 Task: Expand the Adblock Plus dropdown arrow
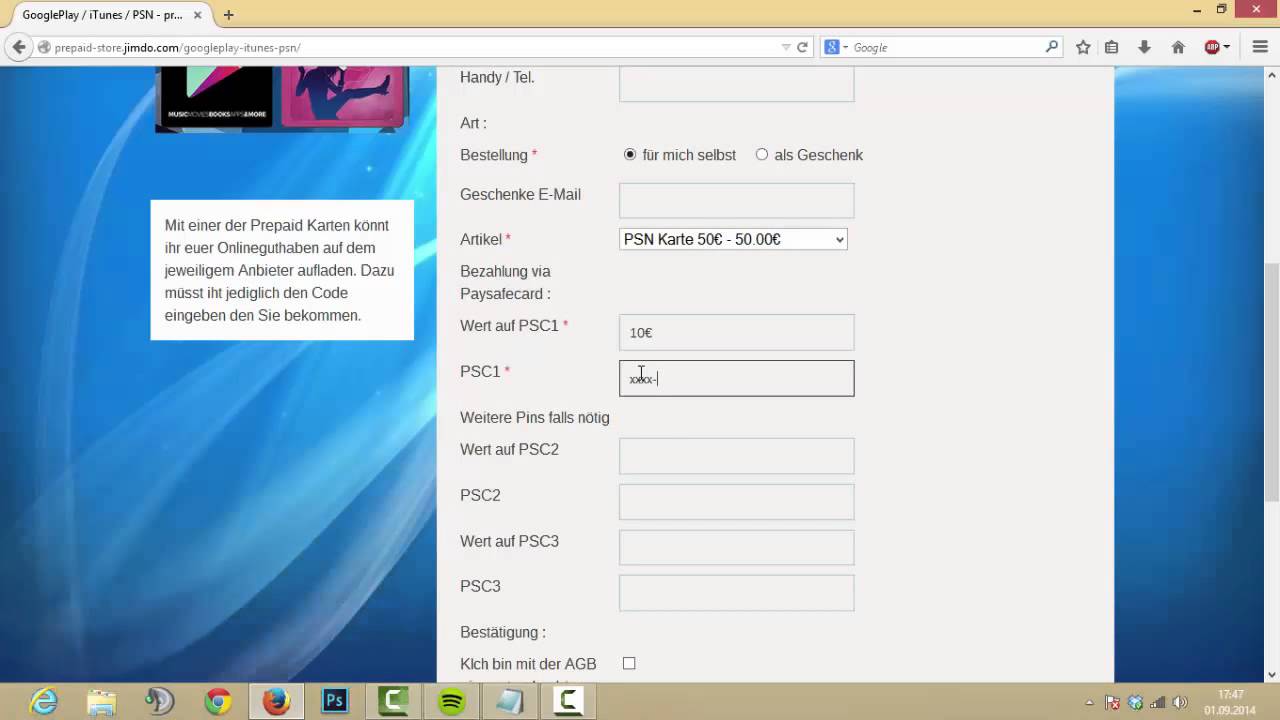[1226, 47]
